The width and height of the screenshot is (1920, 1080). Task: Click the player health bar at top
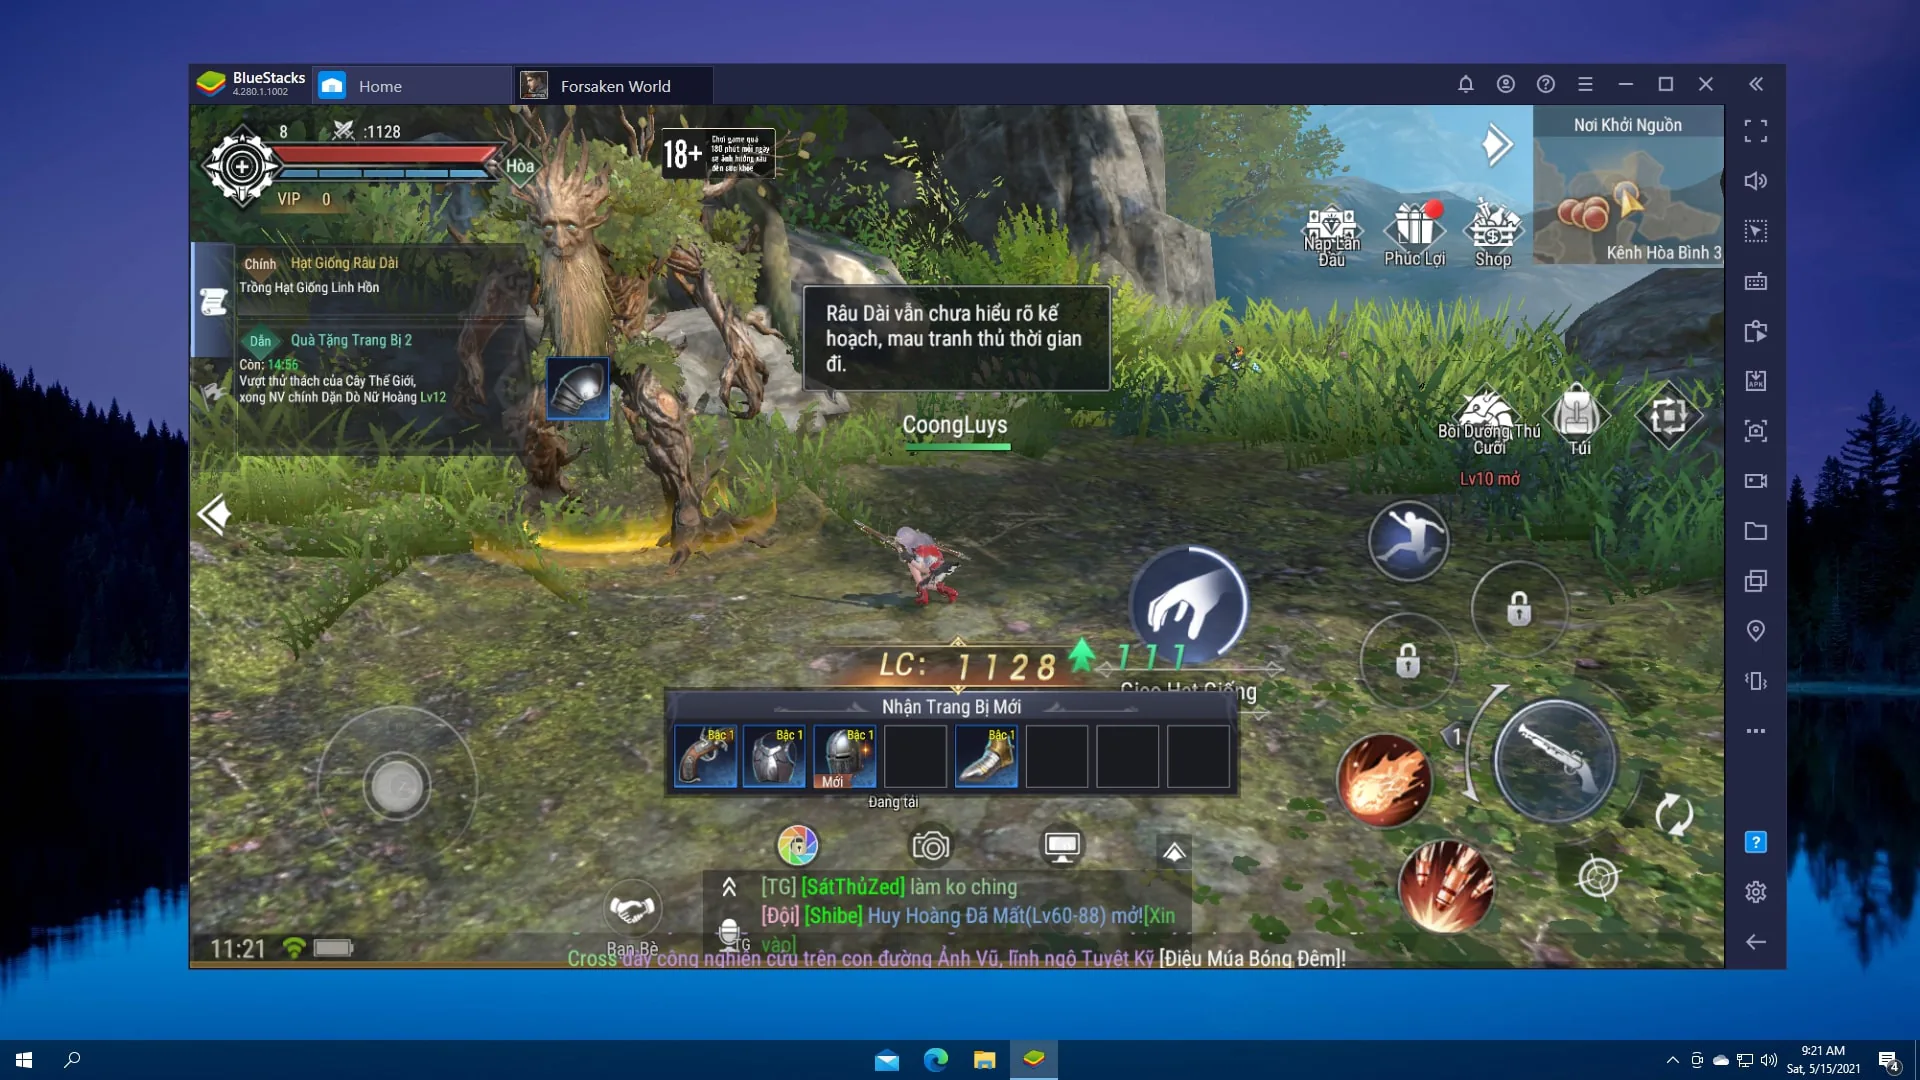(x=386, y=157)
